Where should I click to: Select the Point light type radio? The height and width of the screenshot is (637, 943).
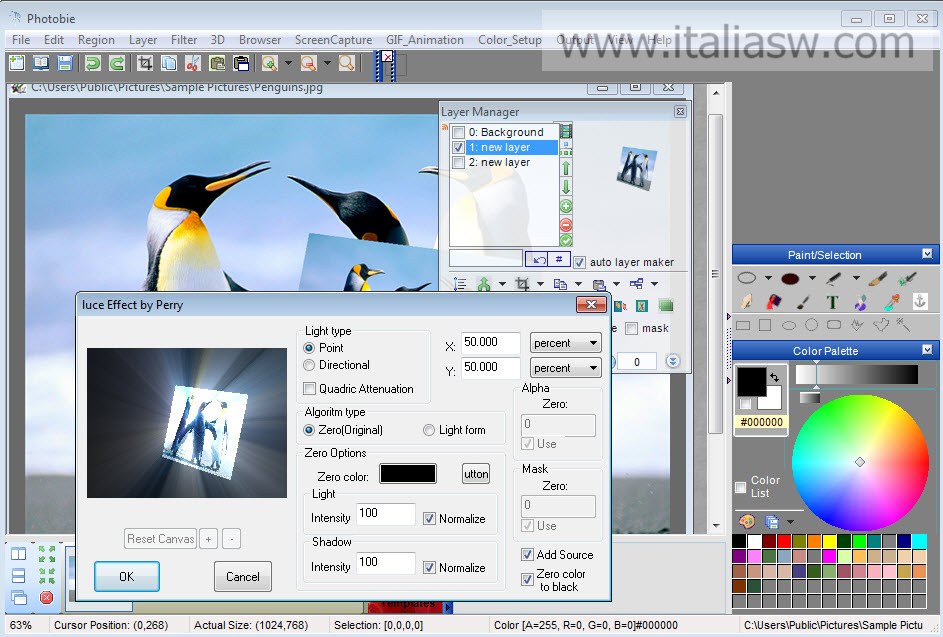pos(309,348)
